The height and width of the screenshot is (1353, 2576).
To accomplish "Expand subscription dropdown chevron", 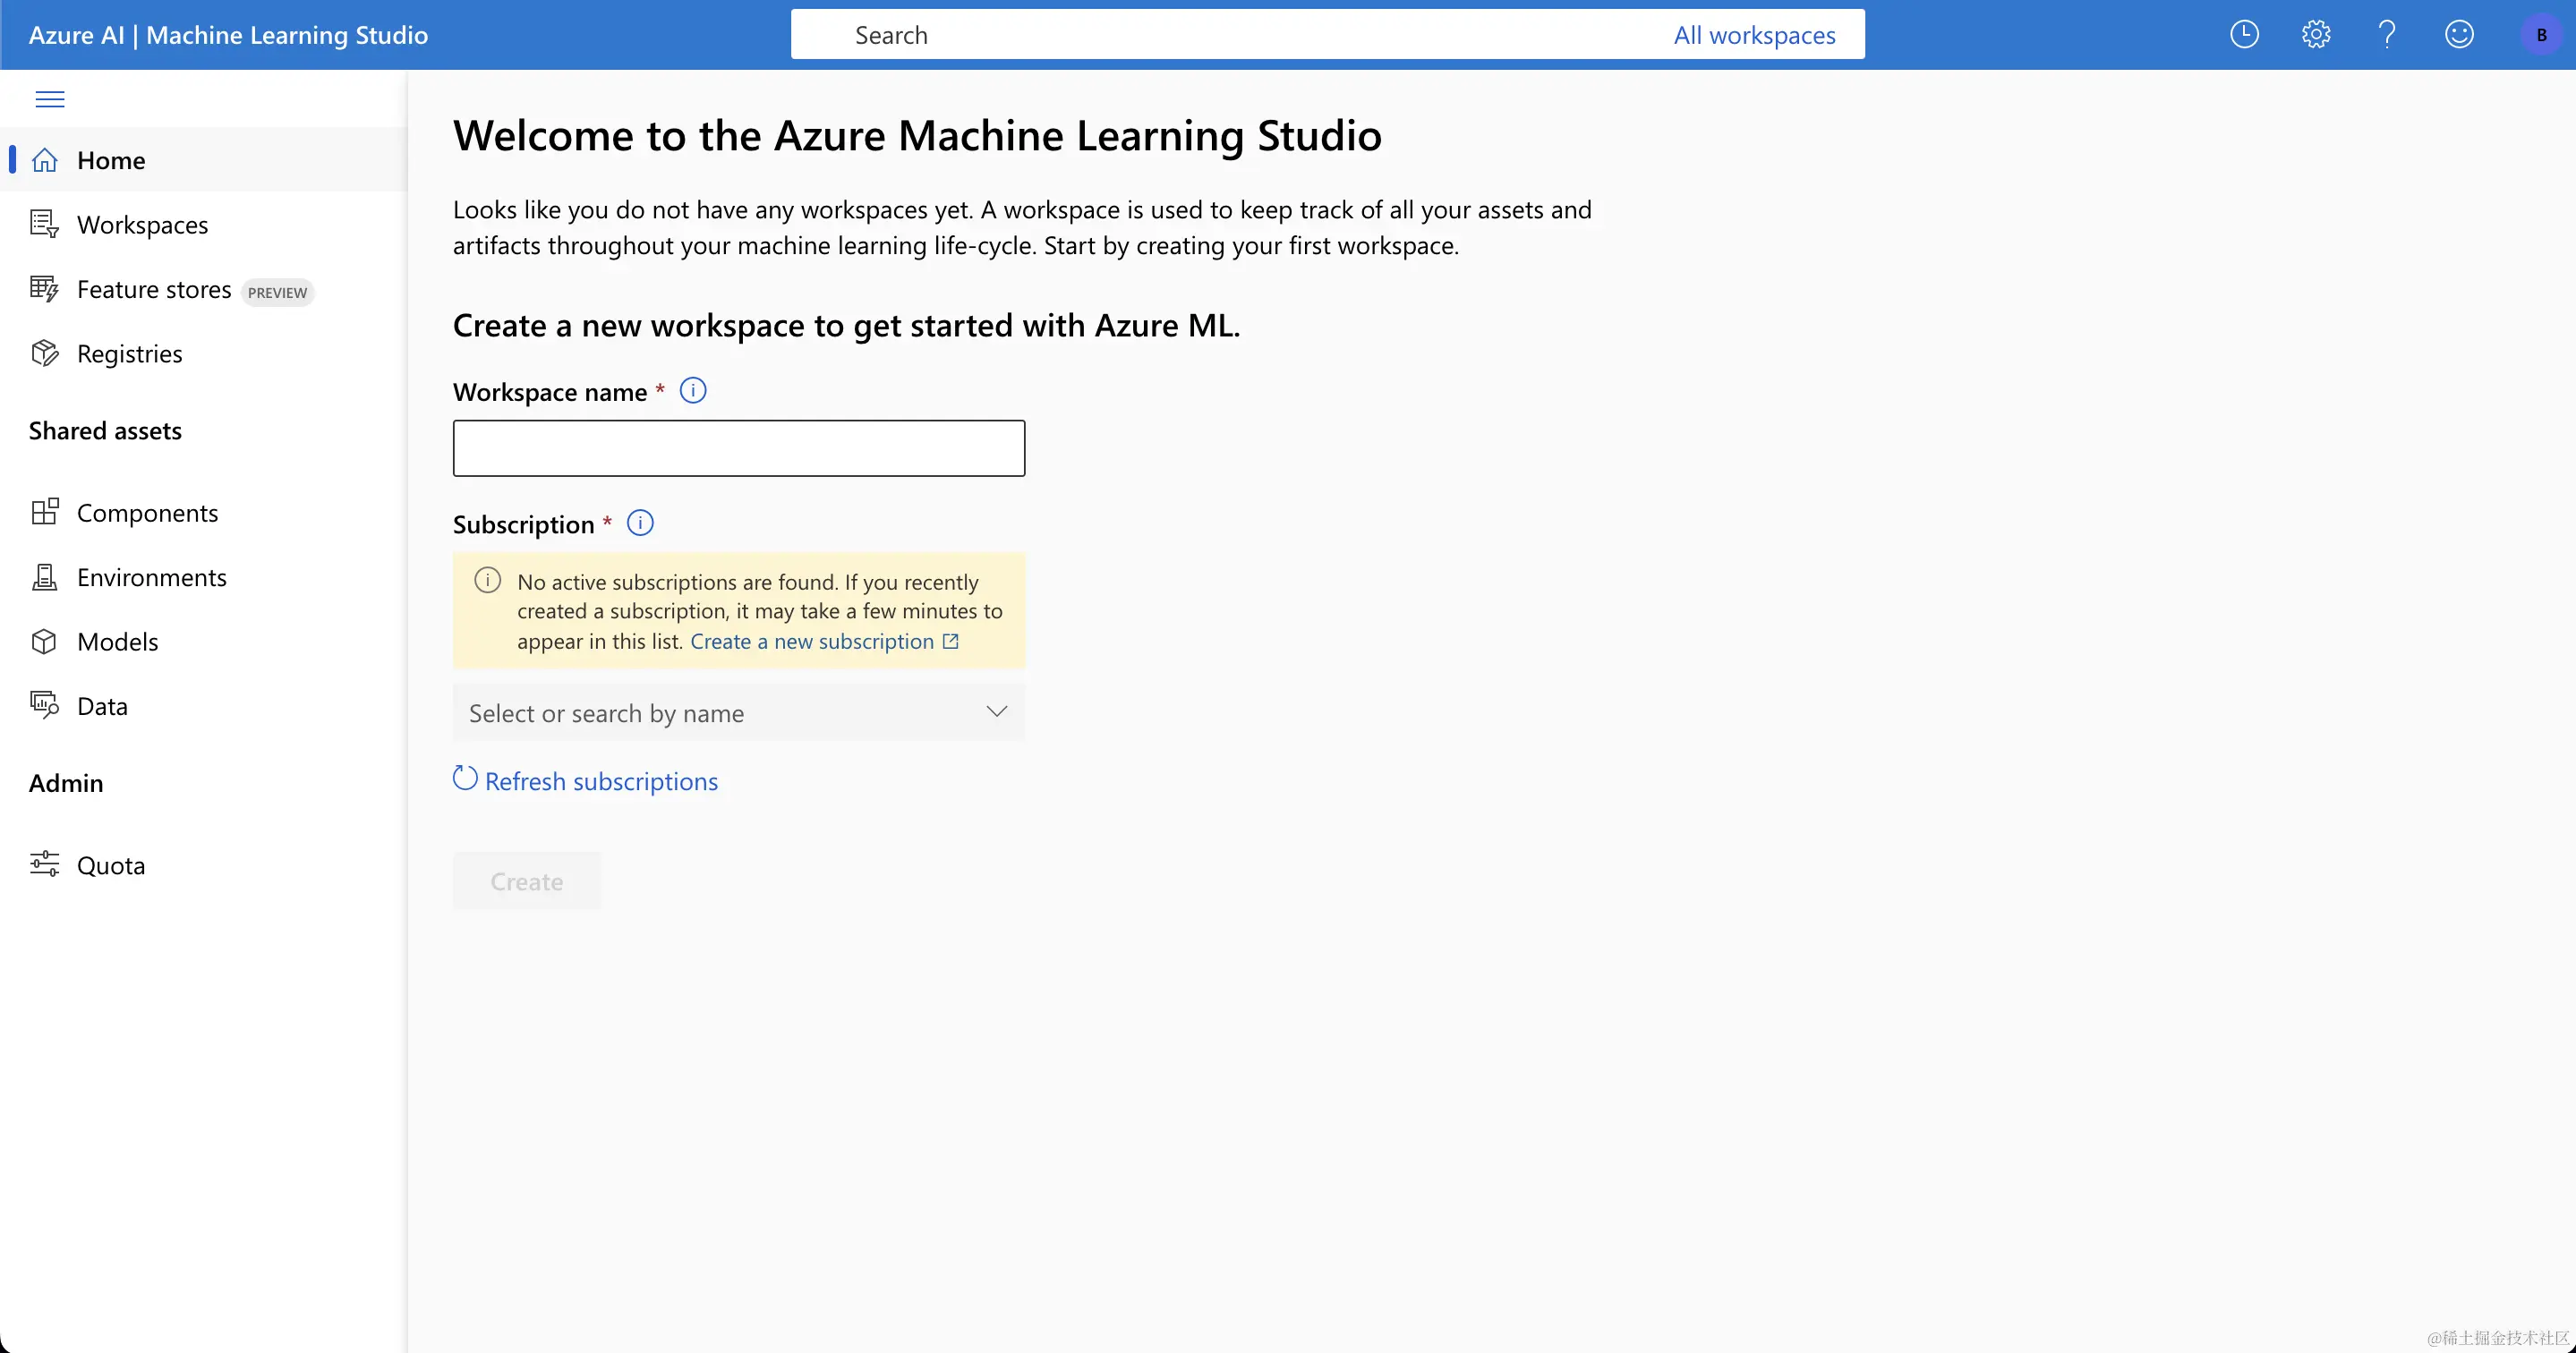I will [996, 712].
